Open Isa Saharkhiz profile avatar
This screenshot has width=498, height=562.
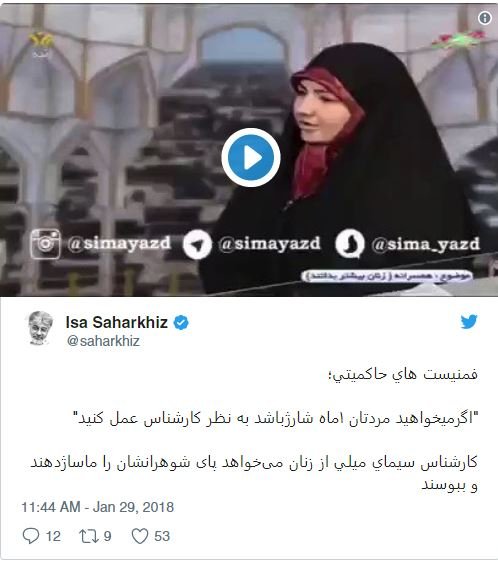pyautogui.click(x=40, y=328)
